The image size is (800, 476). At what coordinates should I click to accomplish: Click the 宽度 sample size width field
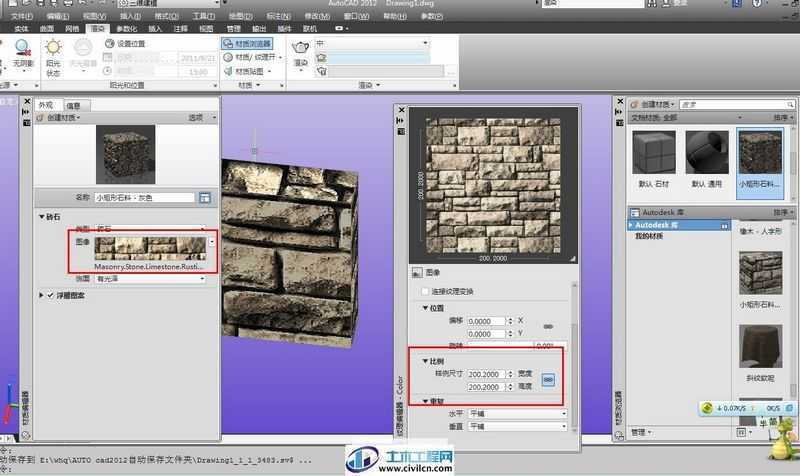coord(486,374)
